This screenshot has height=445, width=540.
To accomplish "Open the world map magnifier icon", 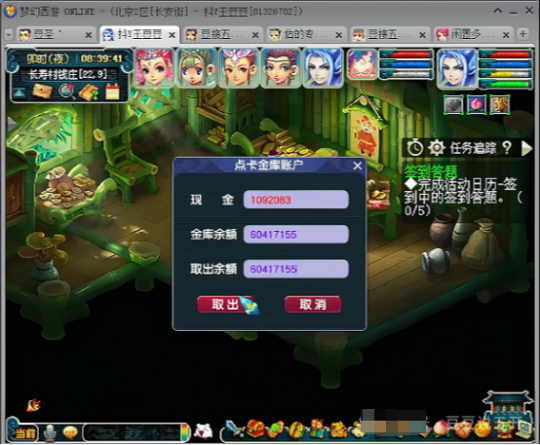I will tap(66, 92).
